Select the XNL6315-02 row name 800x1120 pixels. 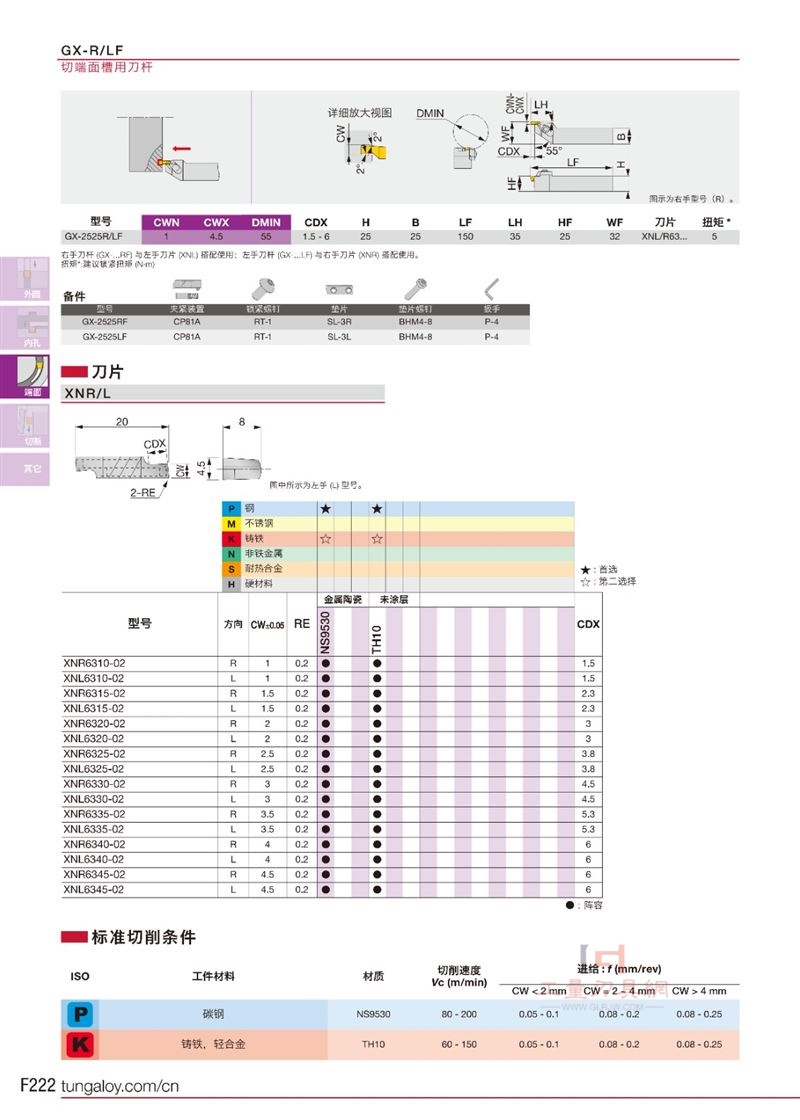point(93,709)
